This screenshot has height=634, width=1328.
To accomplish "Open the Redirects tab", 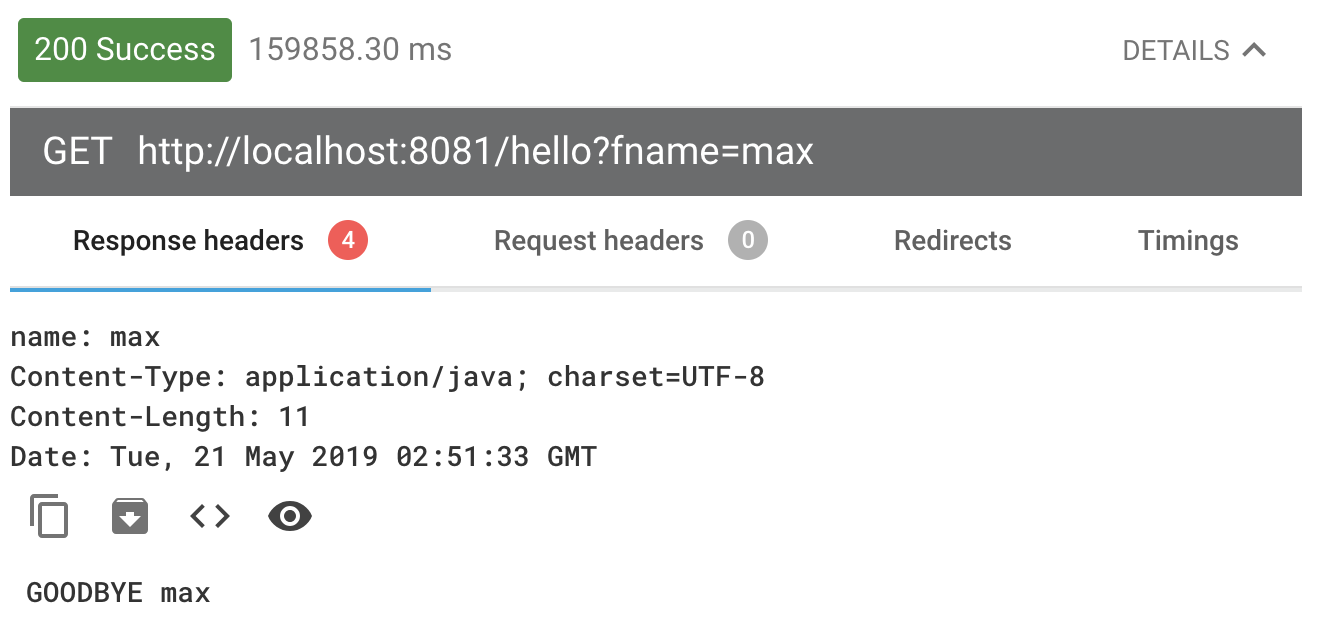I will tap(953, 241).
